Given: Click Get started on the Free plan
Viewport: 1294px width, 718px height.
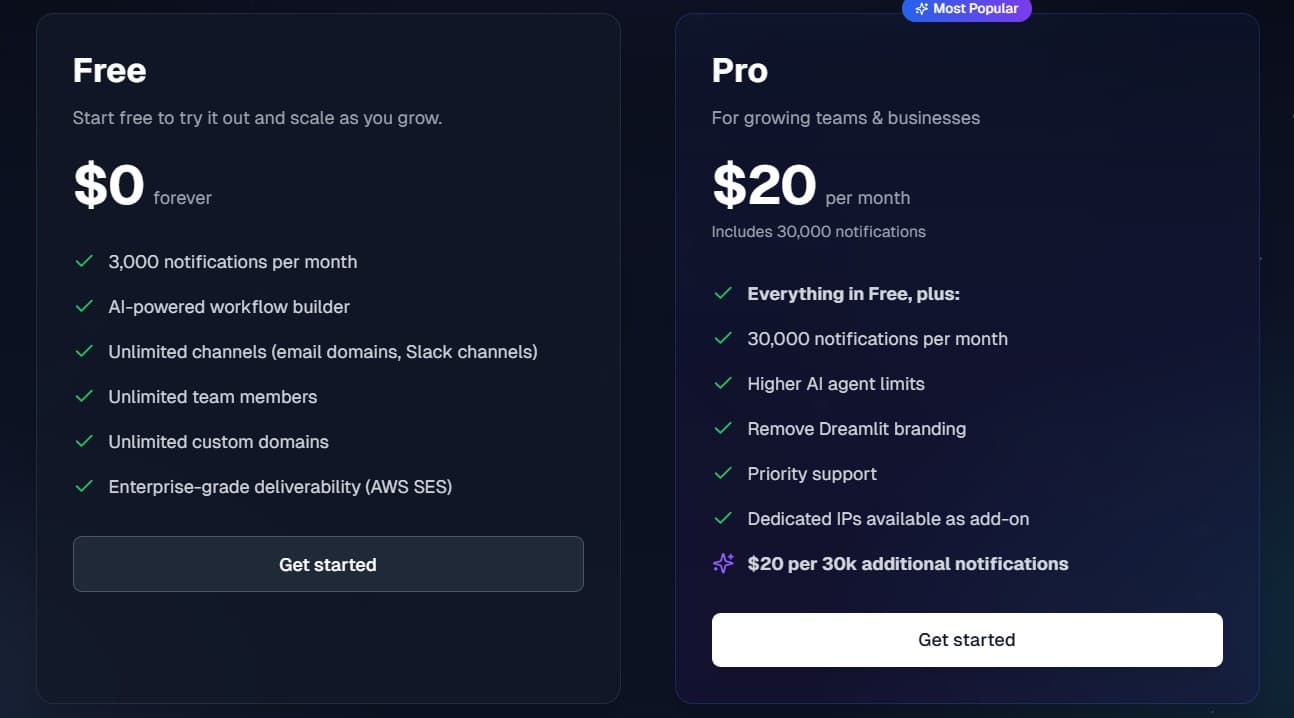Looking at the screenshot, I should [x=328, y=564].
